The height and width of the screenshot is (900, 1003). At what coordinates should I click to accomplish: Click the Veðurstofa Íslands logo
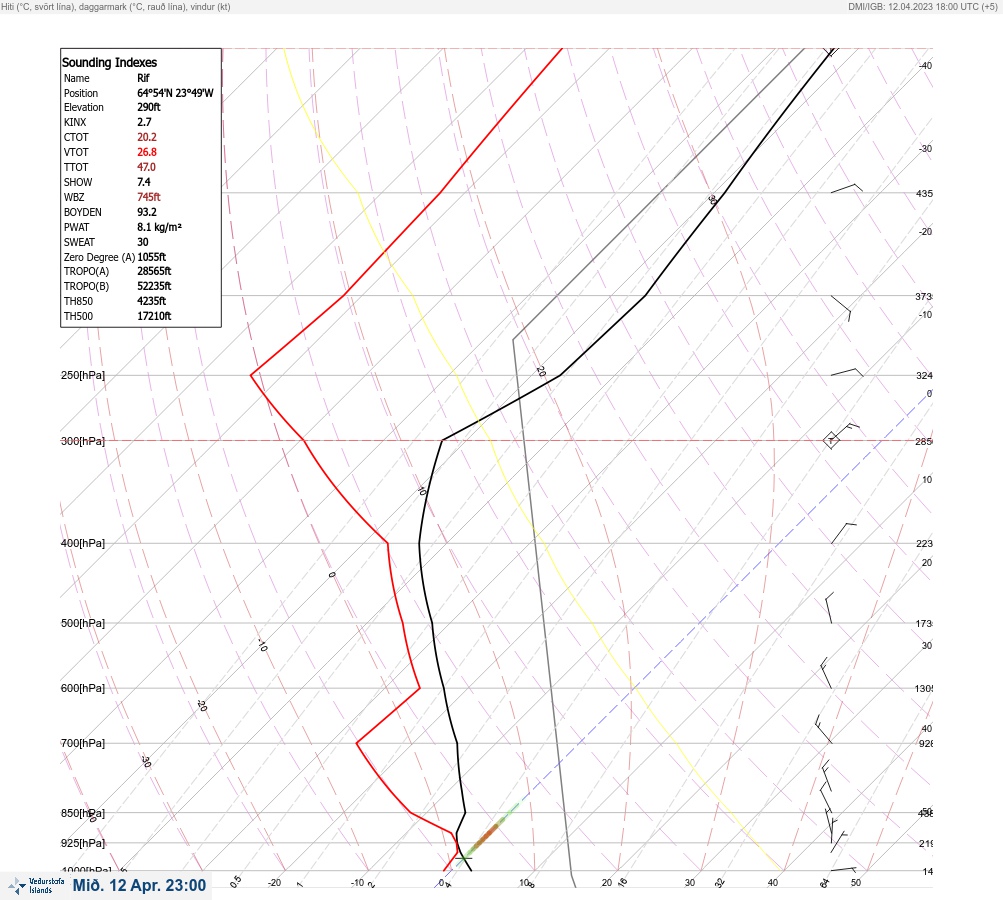click(x=36, y=886)
